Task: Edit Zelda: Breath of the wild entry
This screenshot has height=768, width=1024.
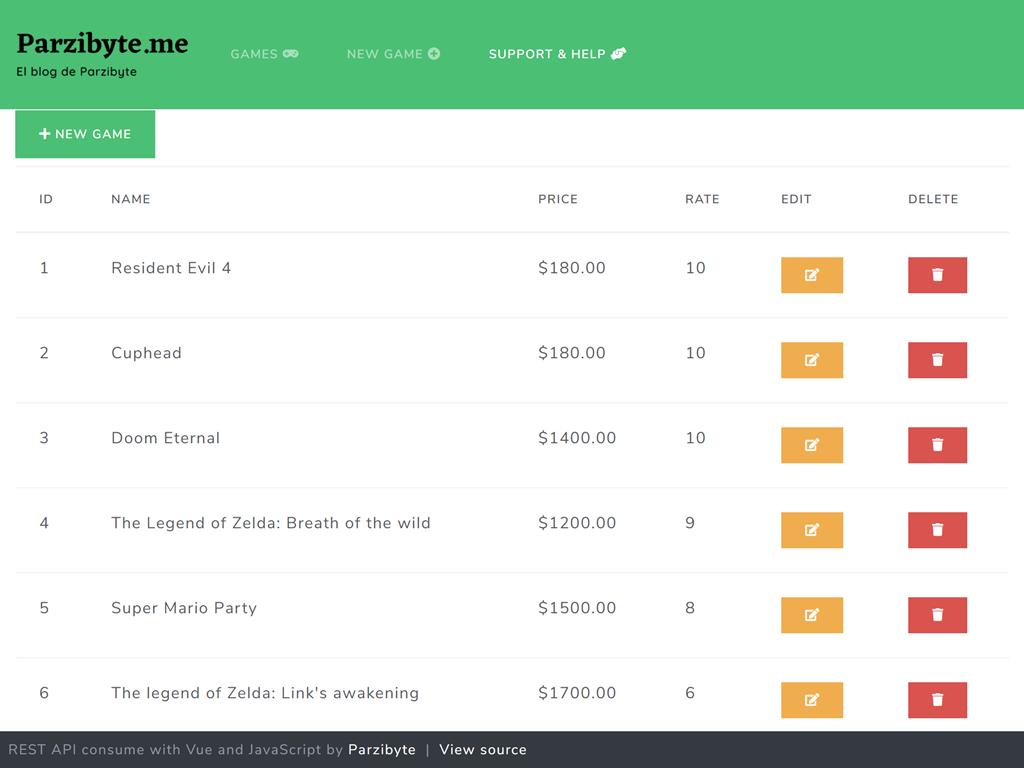Action: (811, 530)
